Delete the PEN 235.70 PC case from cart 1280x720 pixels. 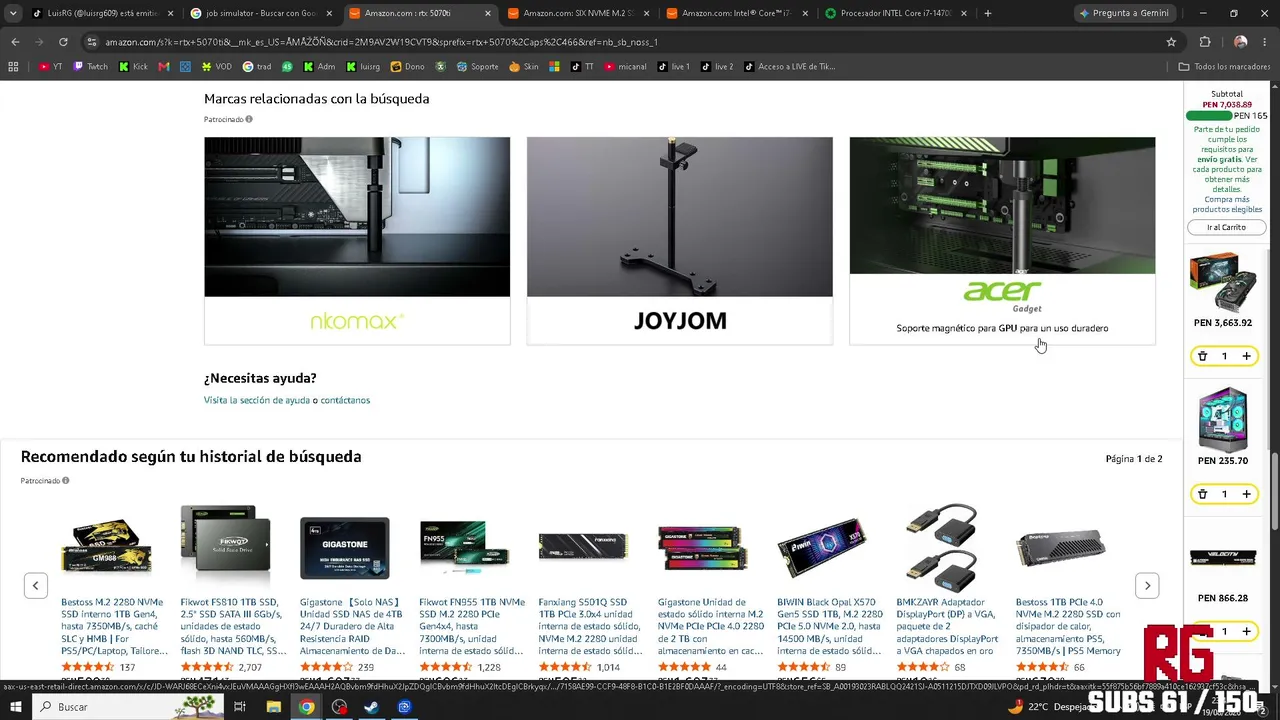(x=1203, y=494)
